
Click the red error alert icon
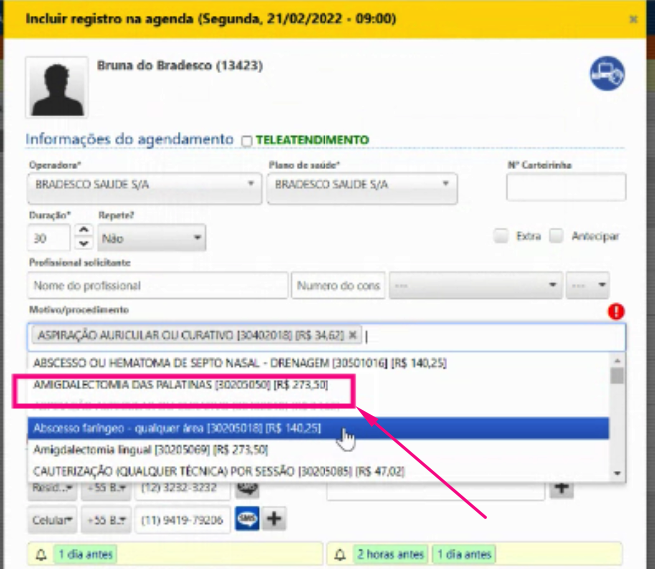(616, 312)
